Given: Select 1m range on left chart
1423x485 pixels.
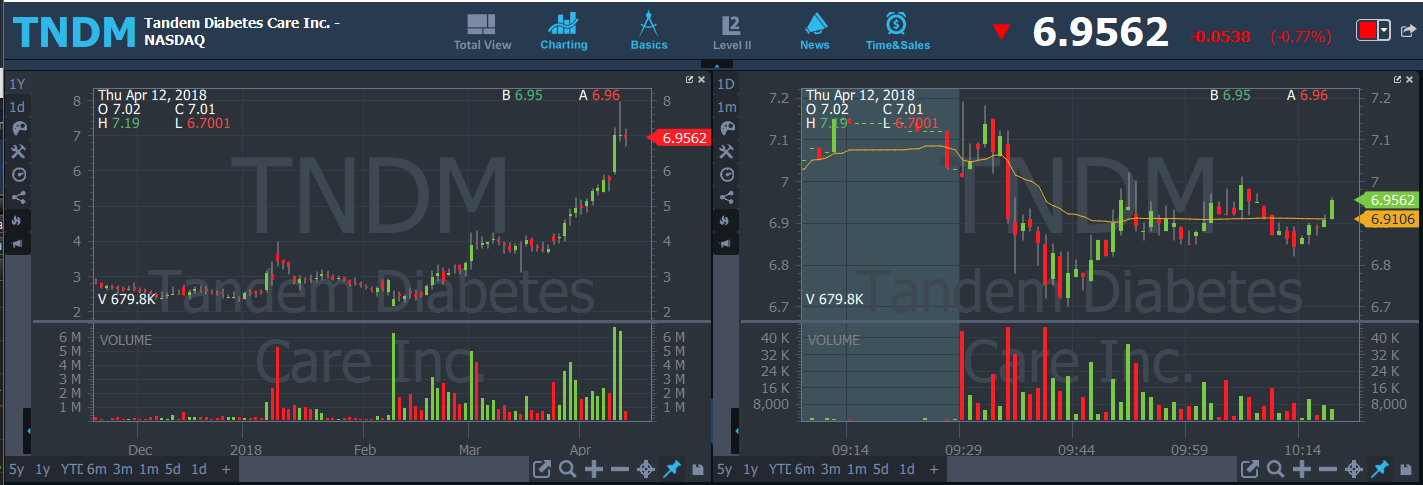Looking at the screenshot, I should click(x=148, y=469).
